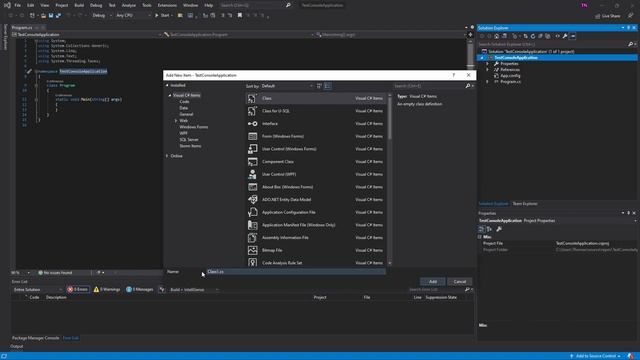Click the Show All Files icon in Solution Explorer
Image resolution: width=640 pixels, height=360 pixels.
pos(548,36)
